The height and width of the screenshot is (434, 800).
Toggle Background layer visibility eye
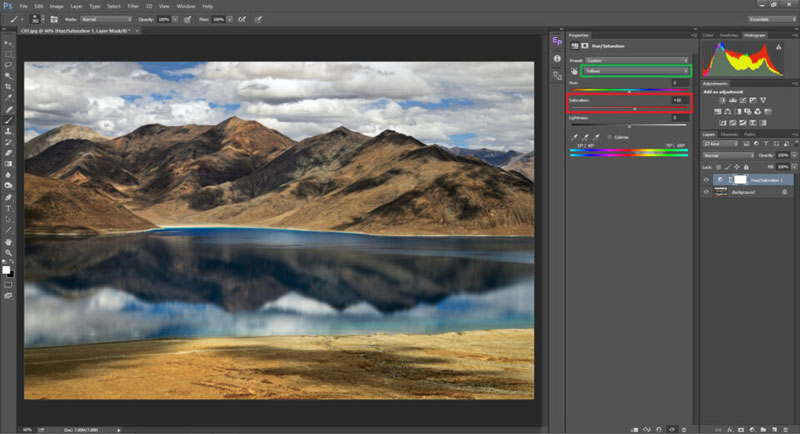coord(706,191)
